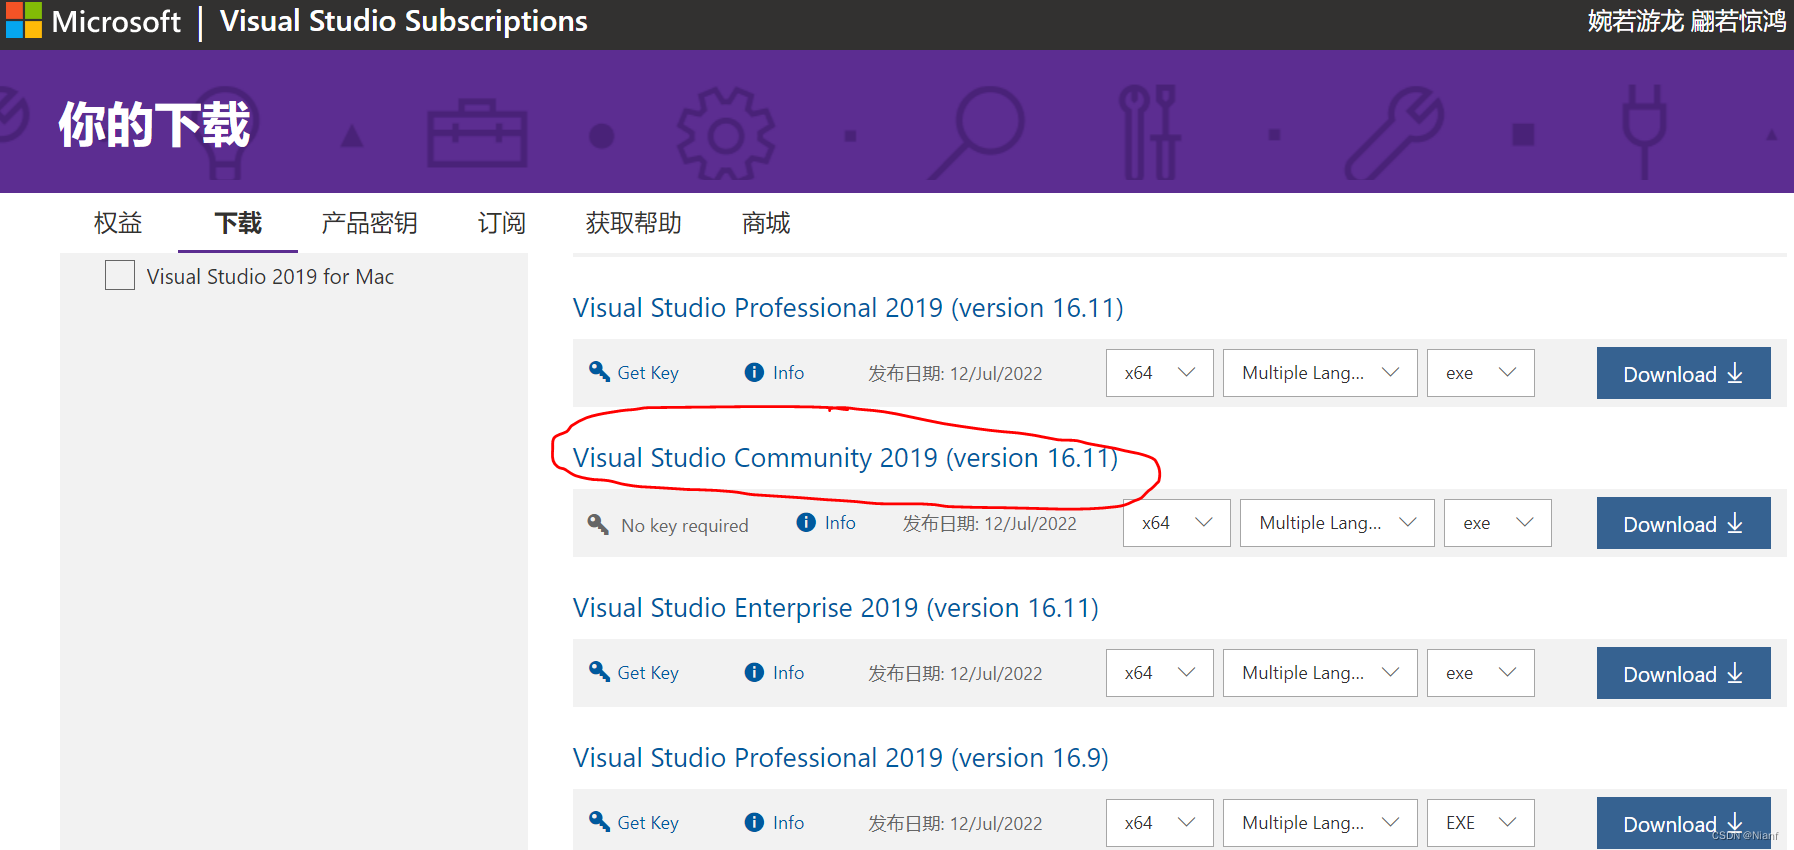Select the 下载 tab
The height and width of the screenshot is (850, 1794).
pyautogui.click(x=238, y=223)
